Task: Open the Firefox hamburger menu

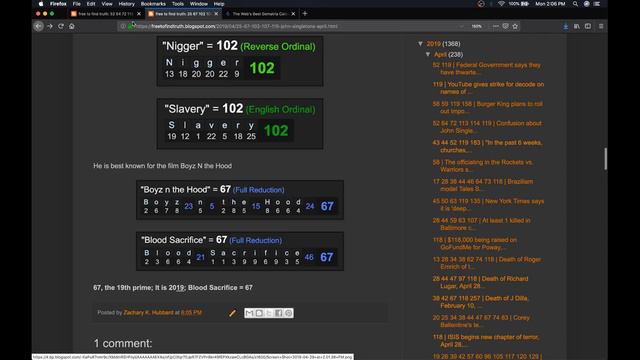Action: point(601,26)
